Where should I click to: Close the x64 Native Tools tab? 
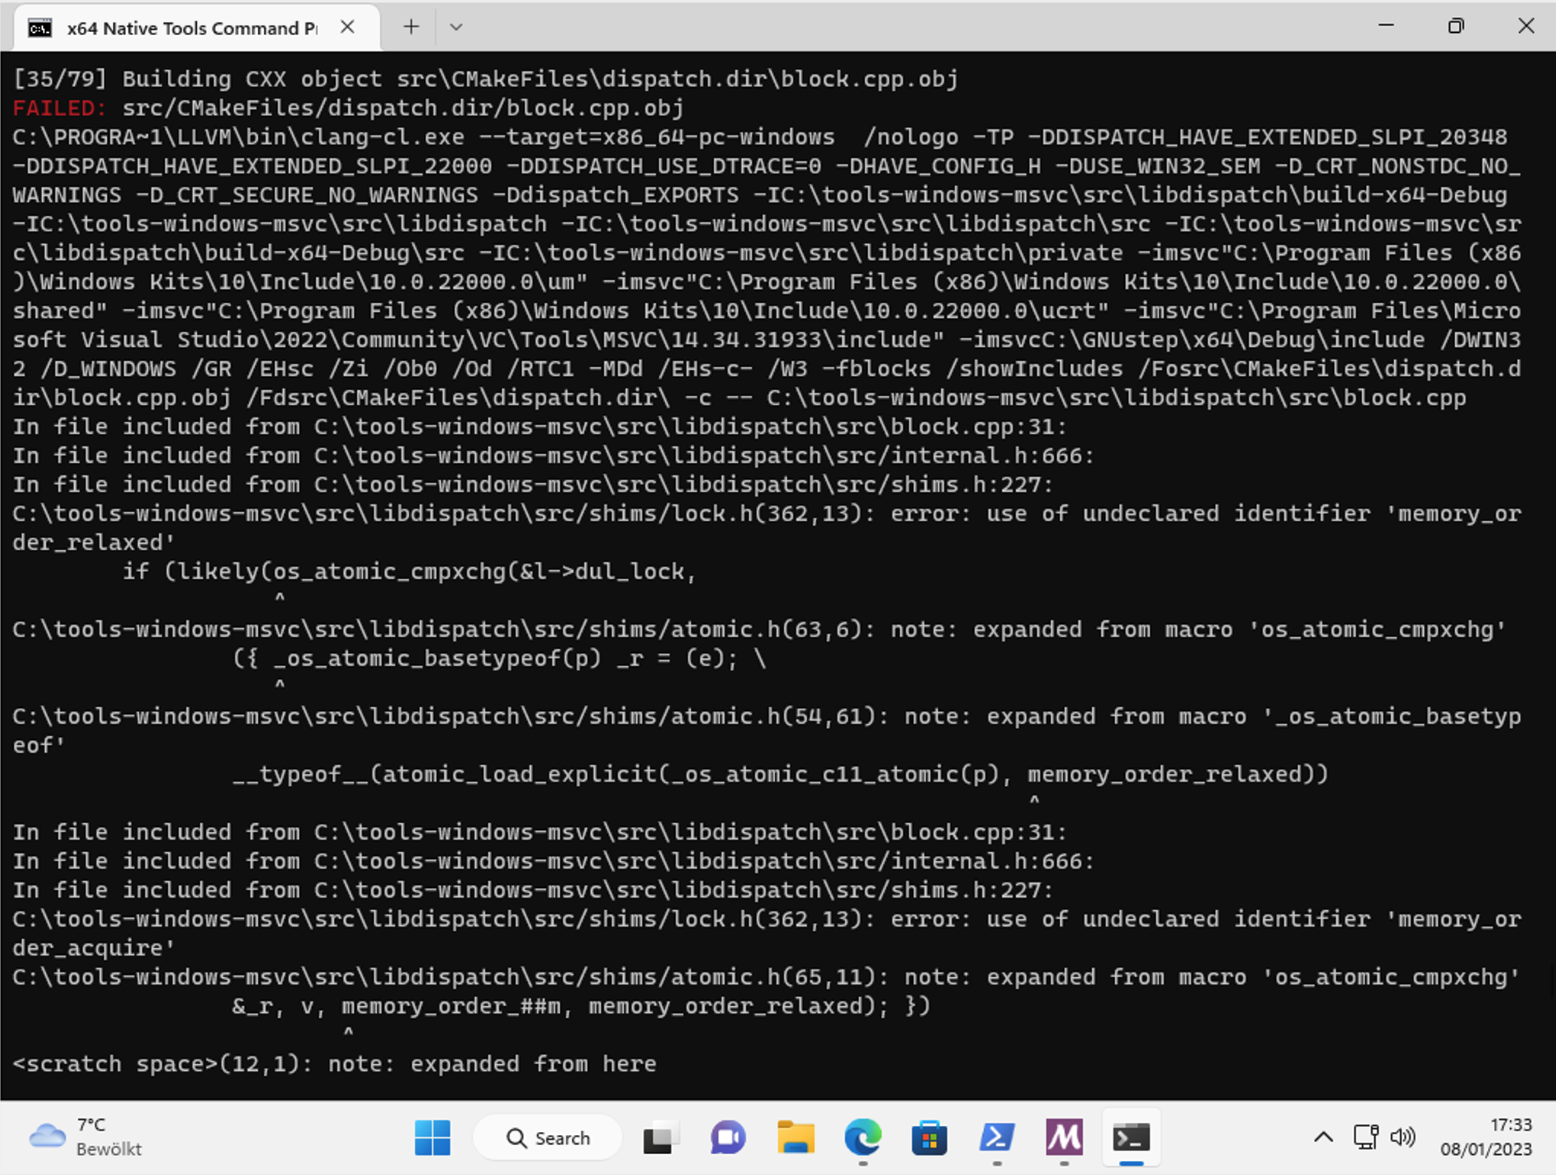click(x=347, y=27)
